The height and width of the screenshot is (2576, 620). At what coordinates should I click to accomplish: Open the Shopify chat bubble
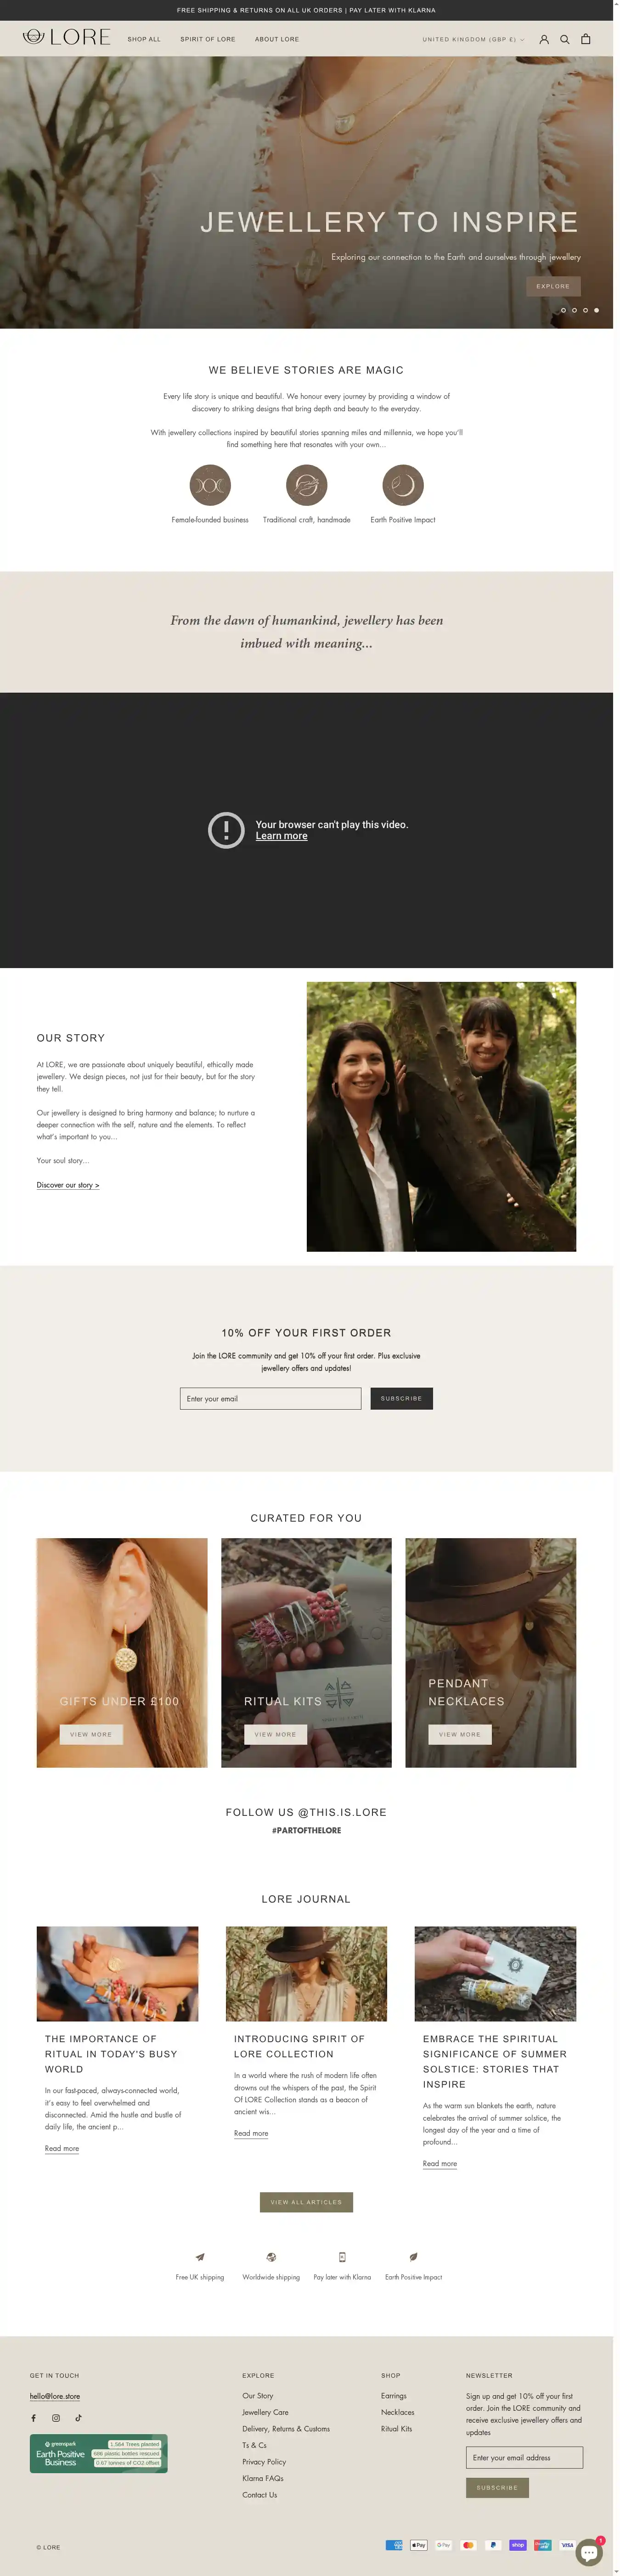pyautogui.click(x=589, y=2553)
